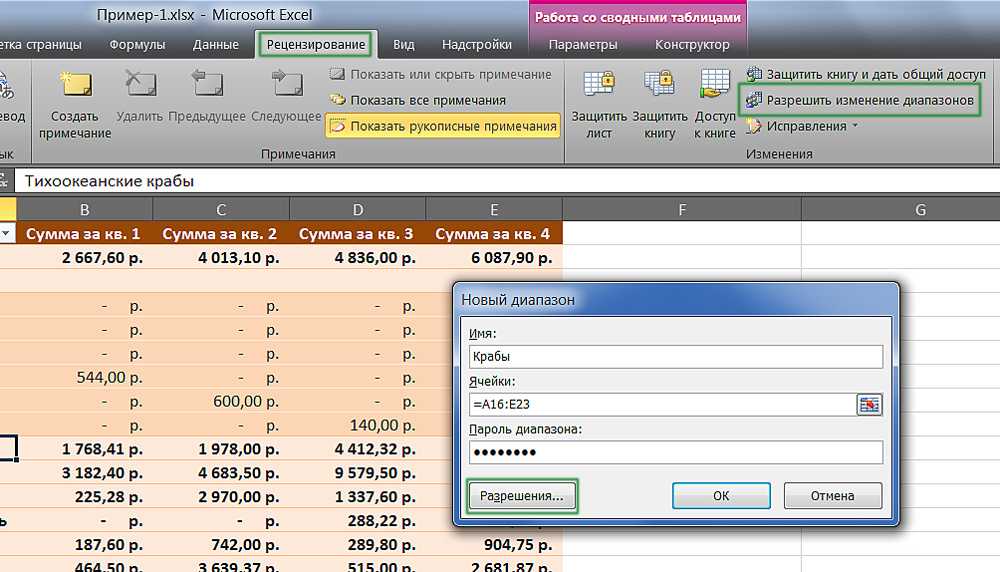Toggle Показать рукописные примечания

[442, 126]
